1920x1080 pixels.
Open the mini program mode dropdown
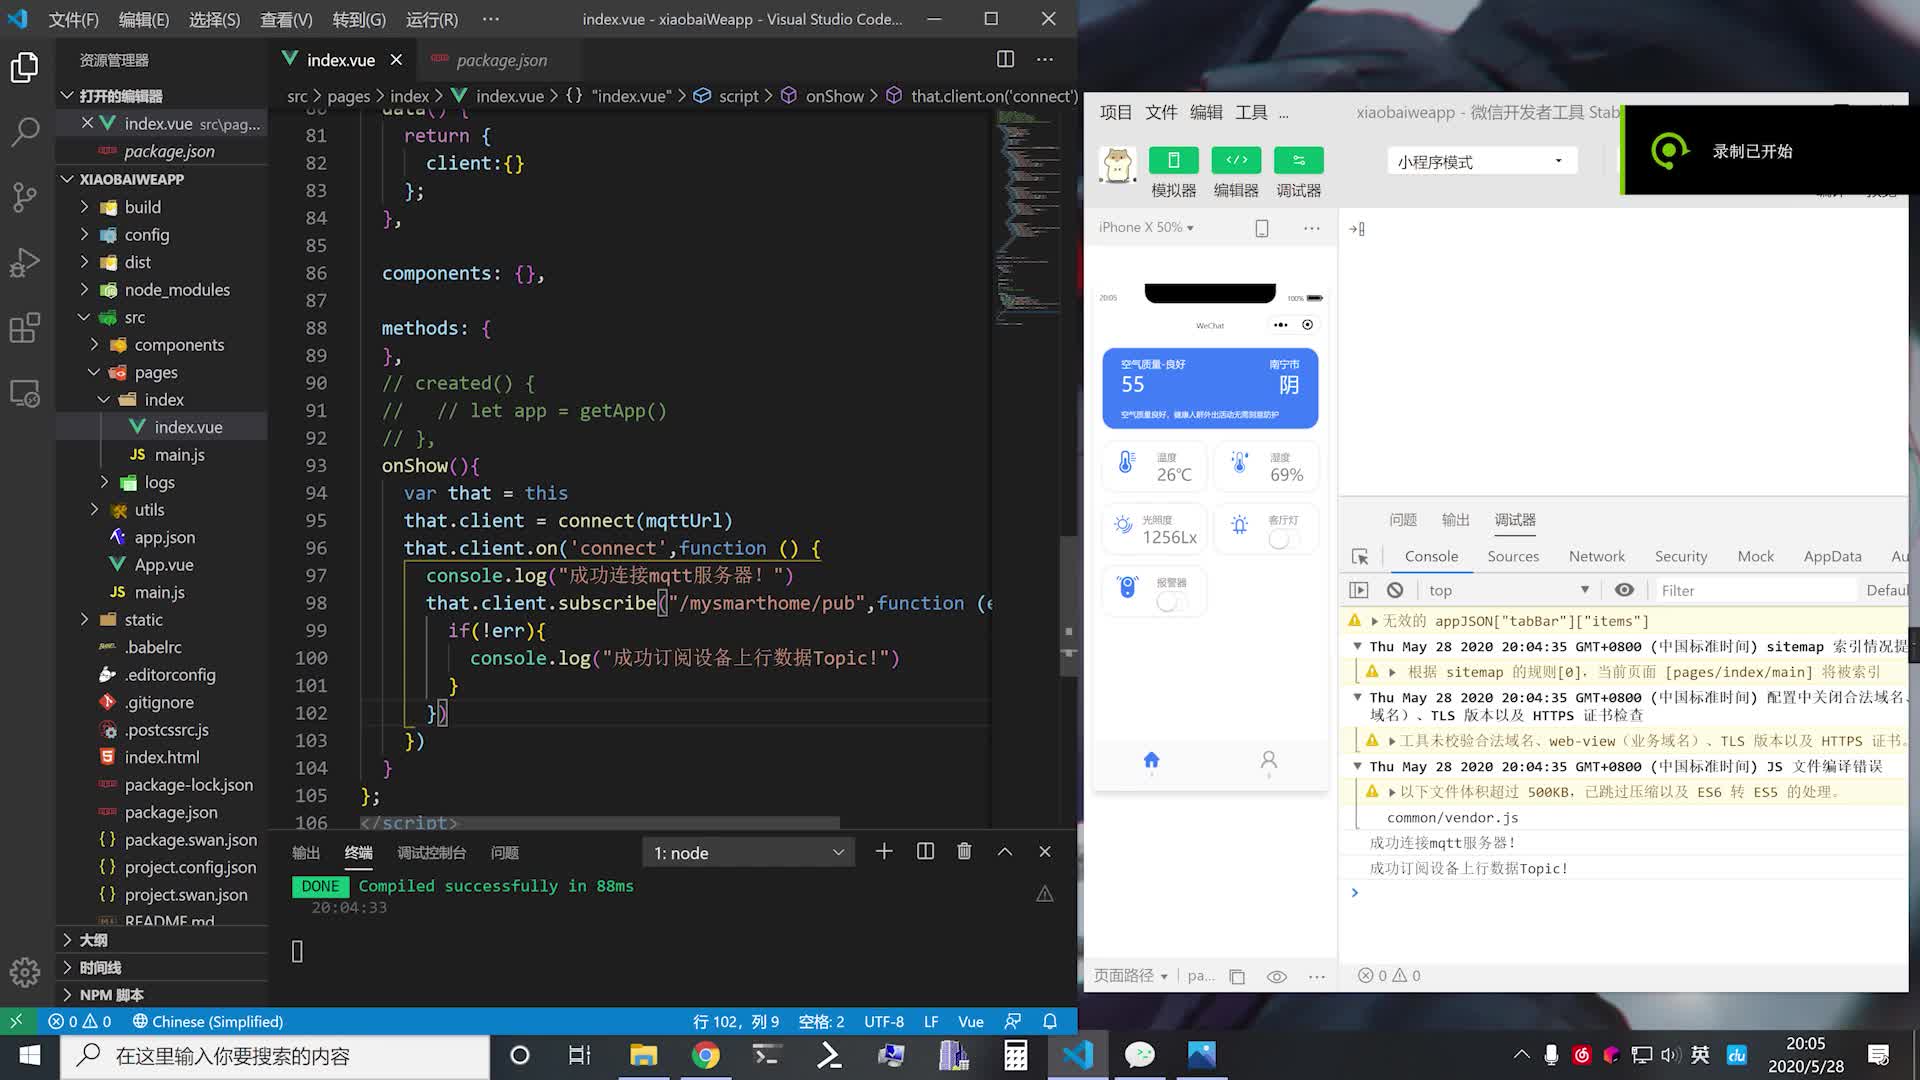[1482, 161]
